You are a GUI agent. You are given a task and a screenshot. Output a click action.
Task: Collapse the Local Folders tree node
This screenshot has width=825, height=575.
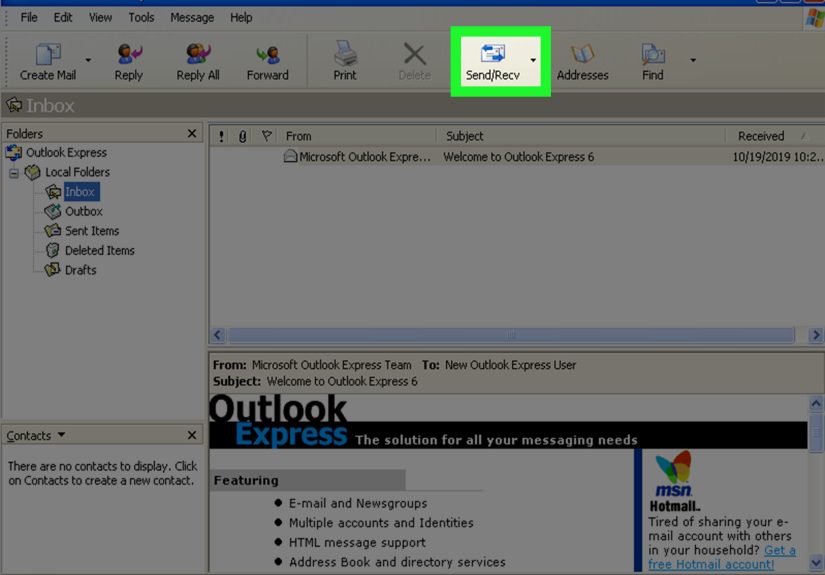[x=14, y=173]
